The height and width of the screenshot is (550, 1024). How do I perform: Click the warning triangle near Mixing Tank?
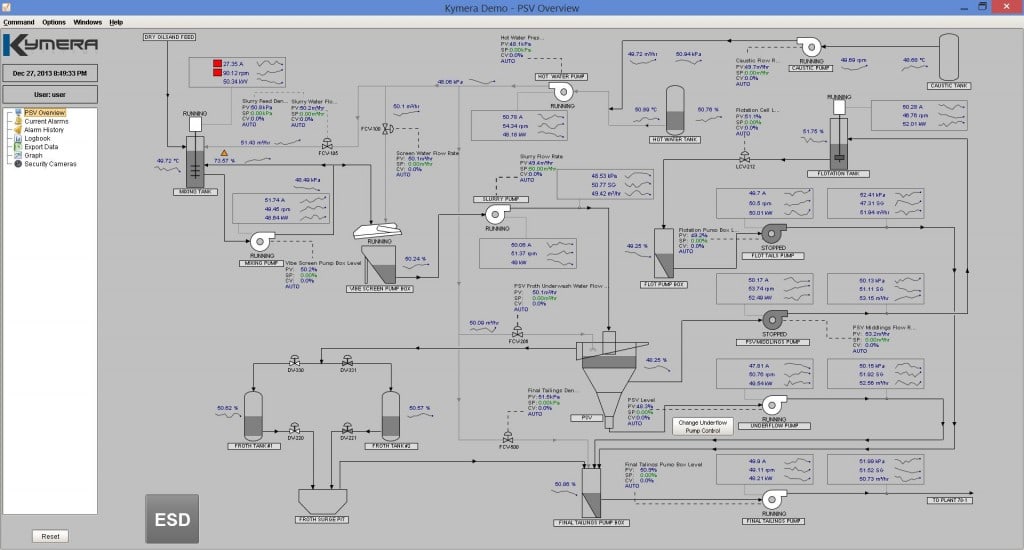pyautogui.click(x=224, y=153)
